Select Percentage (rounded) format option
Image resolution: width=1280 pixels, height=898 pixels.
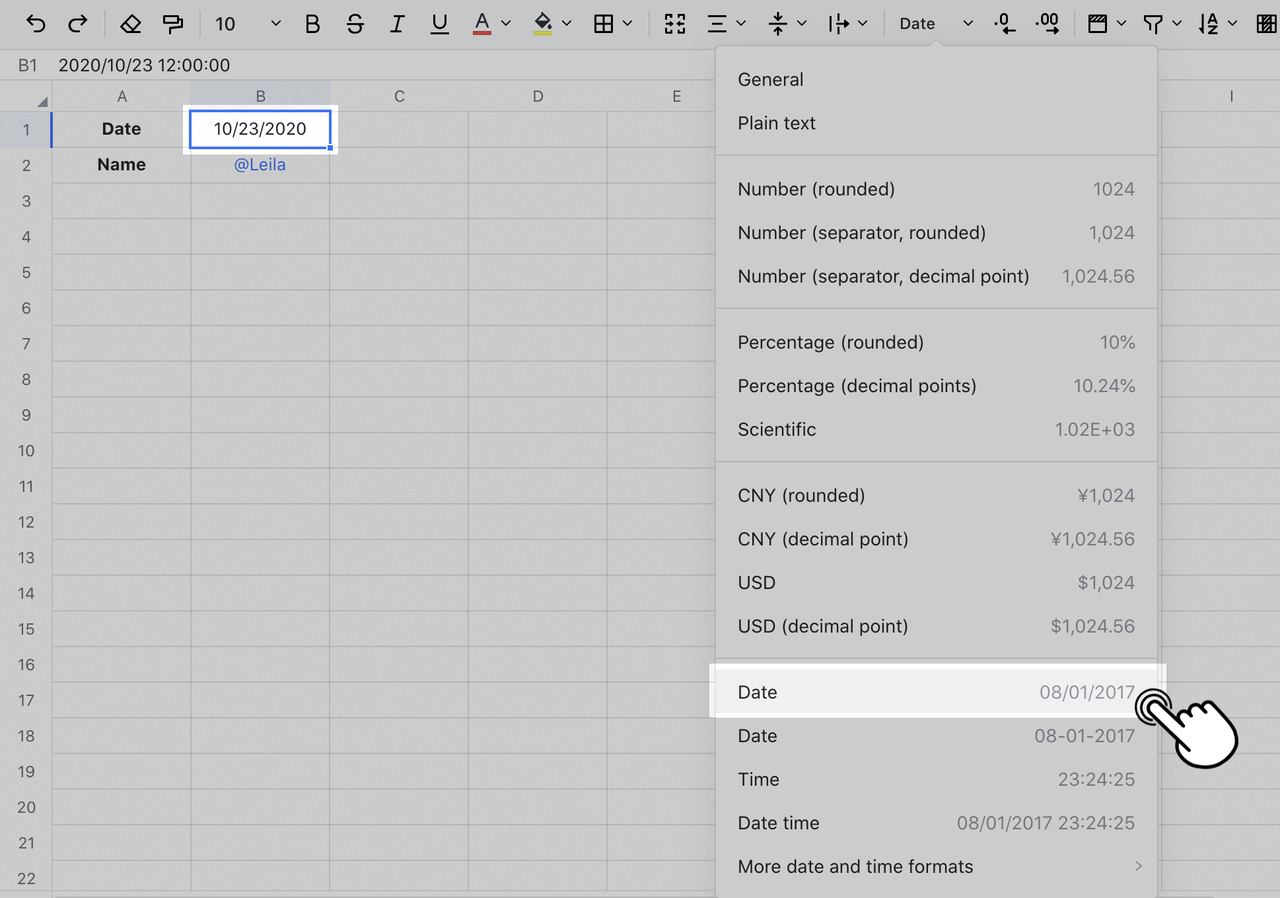coord(831,342)
